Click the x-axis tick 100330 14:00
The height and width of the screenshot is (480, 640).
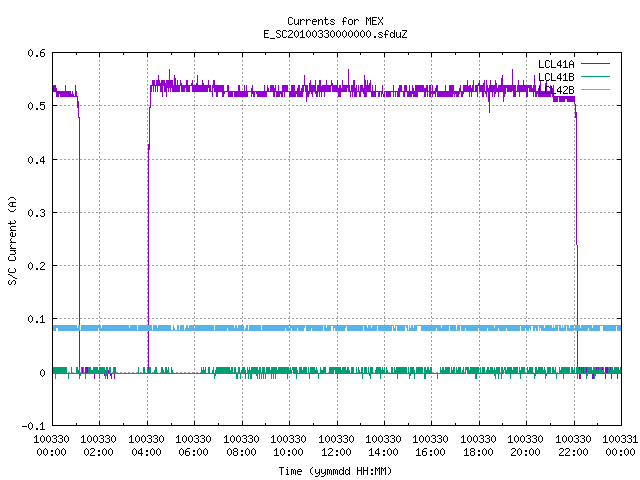click(x=383, y=446)
